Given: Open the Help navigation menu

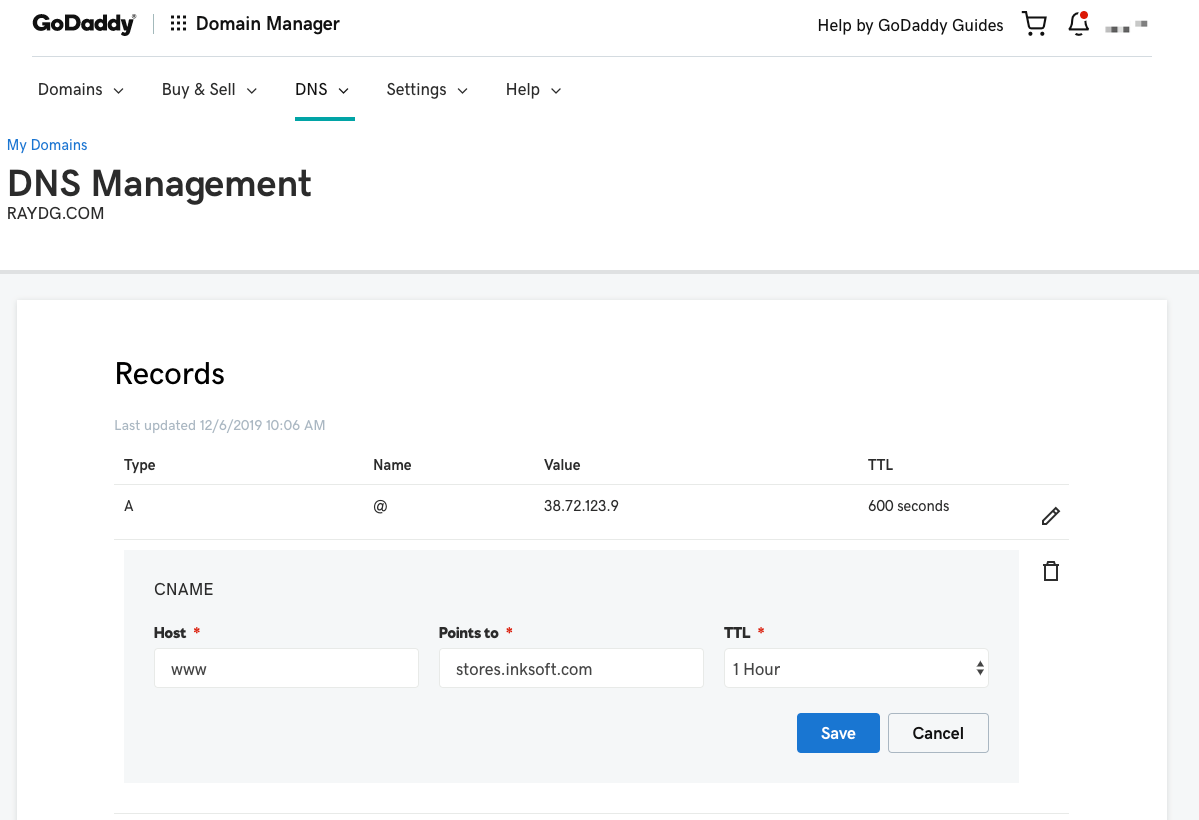Looking at the screenshot, I should tap(533, 90).
